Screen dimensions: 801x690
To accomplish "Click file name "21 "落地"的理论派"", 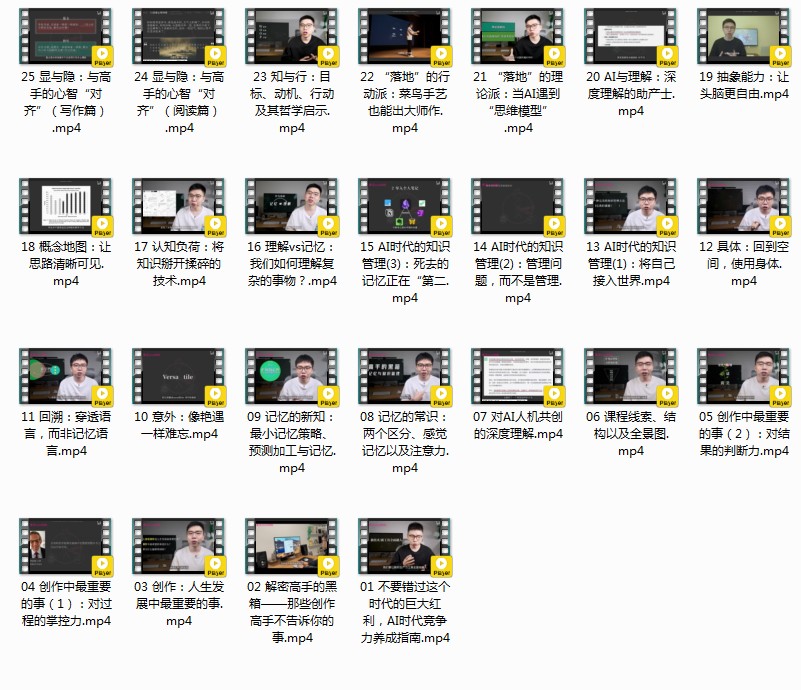I will 518,102.
